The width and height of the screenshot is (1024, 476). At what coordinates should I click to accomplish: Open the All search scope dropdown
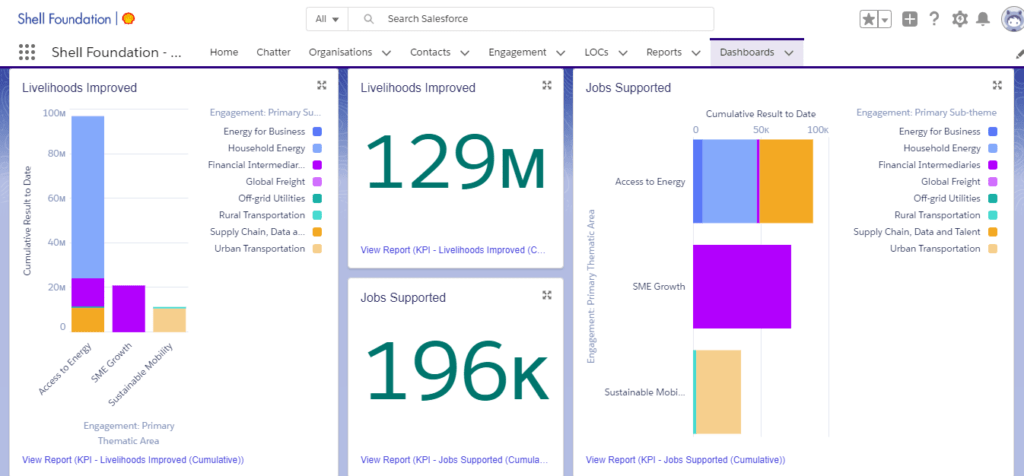327,19
